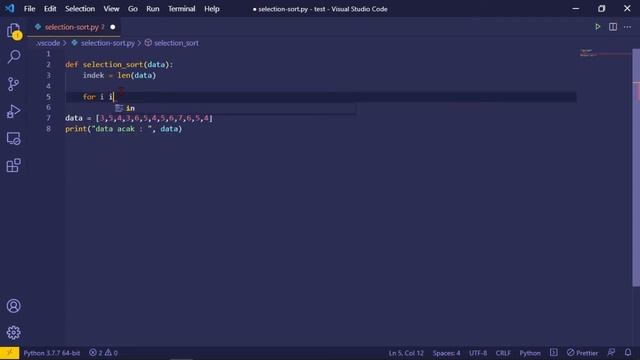Click the print 'data acak' line

tap(123, 129)
